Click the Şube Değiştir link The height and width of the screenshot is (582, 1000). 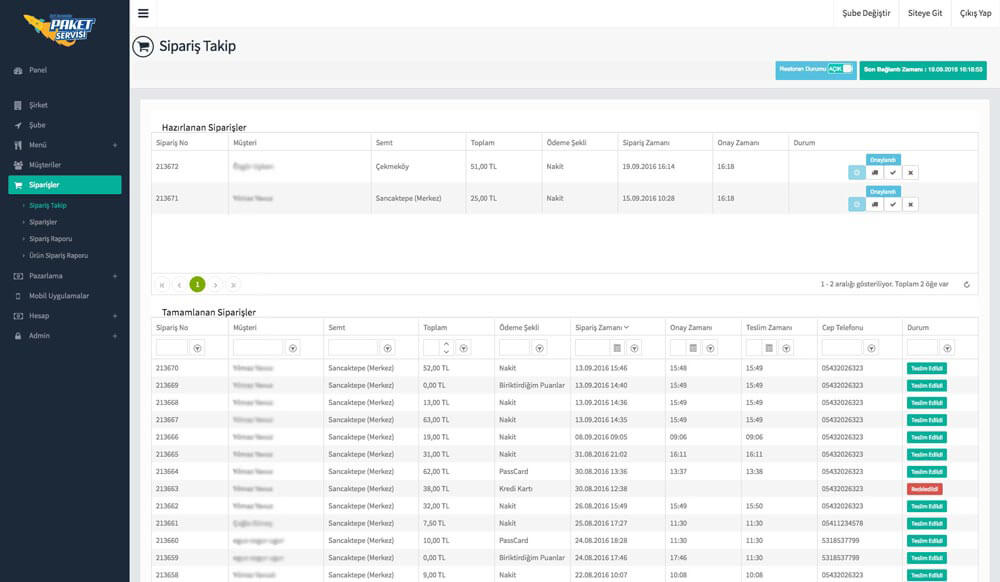(864, 13)
